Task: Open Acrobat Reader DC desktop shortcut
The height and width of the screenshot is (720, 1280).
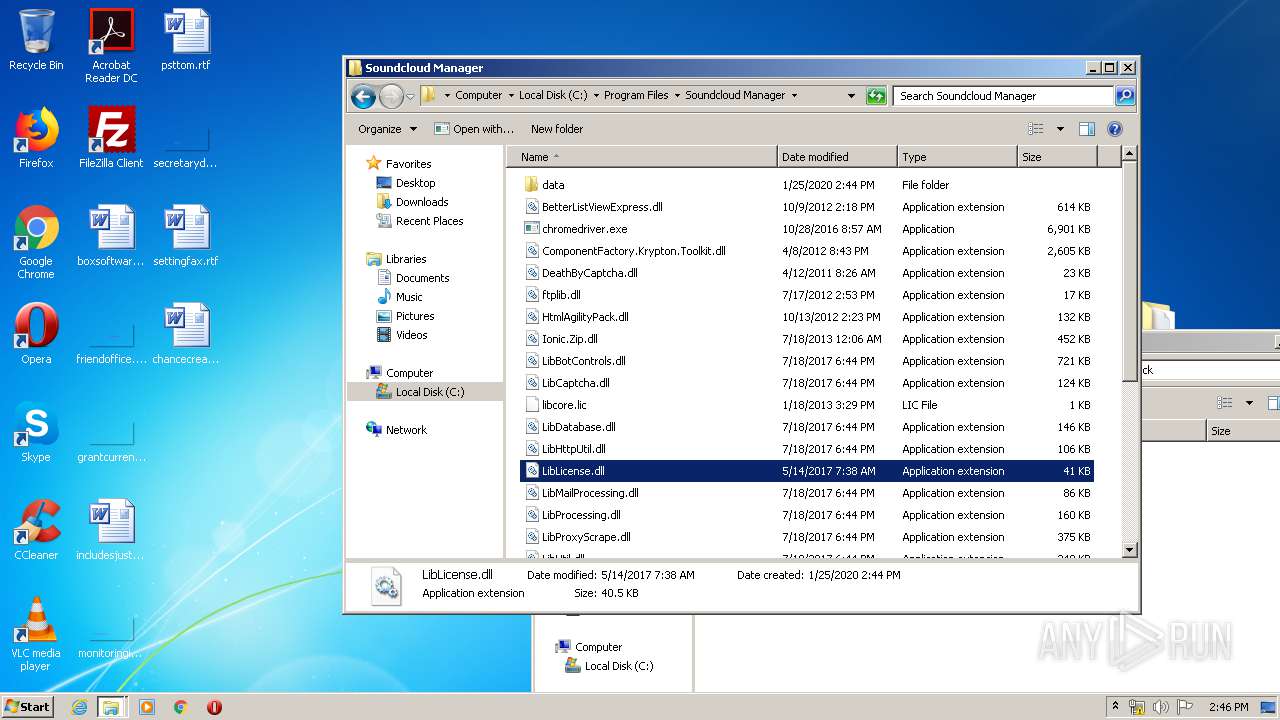Action: click(x=111, y=46)
